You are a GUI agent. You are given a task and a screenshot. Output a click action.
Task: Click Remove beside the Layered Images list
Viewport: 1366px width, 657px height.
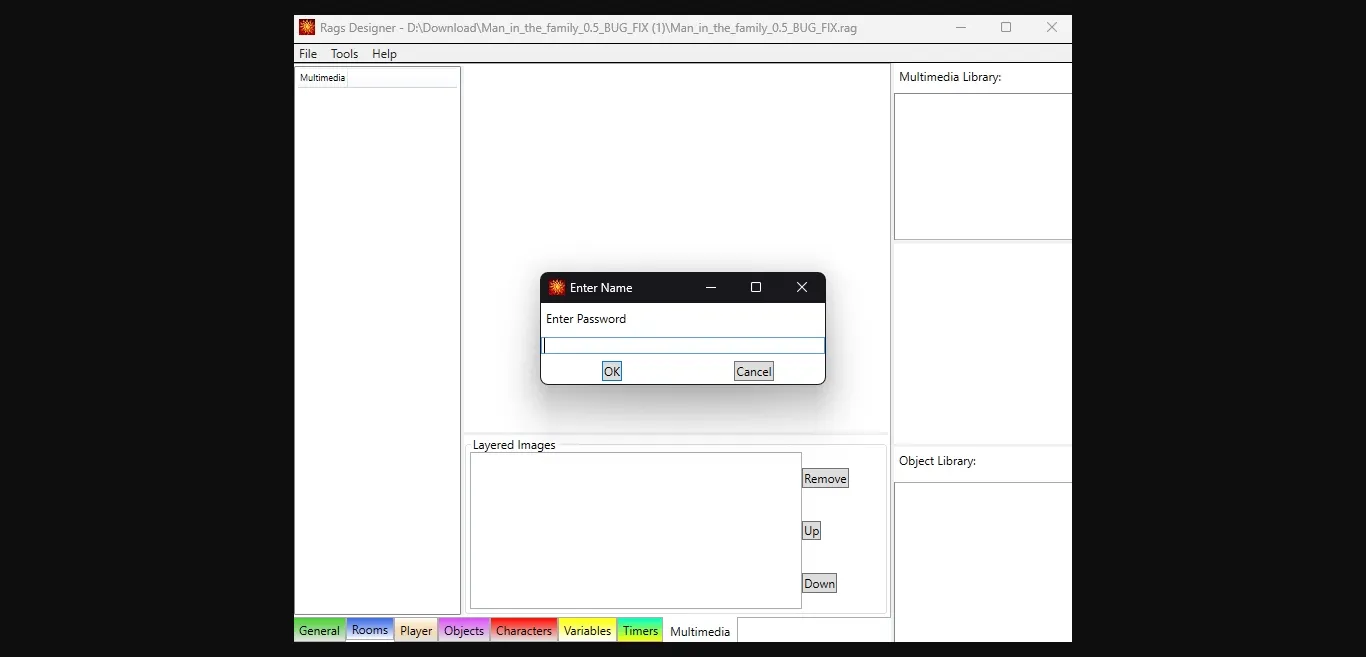(825, 479)
